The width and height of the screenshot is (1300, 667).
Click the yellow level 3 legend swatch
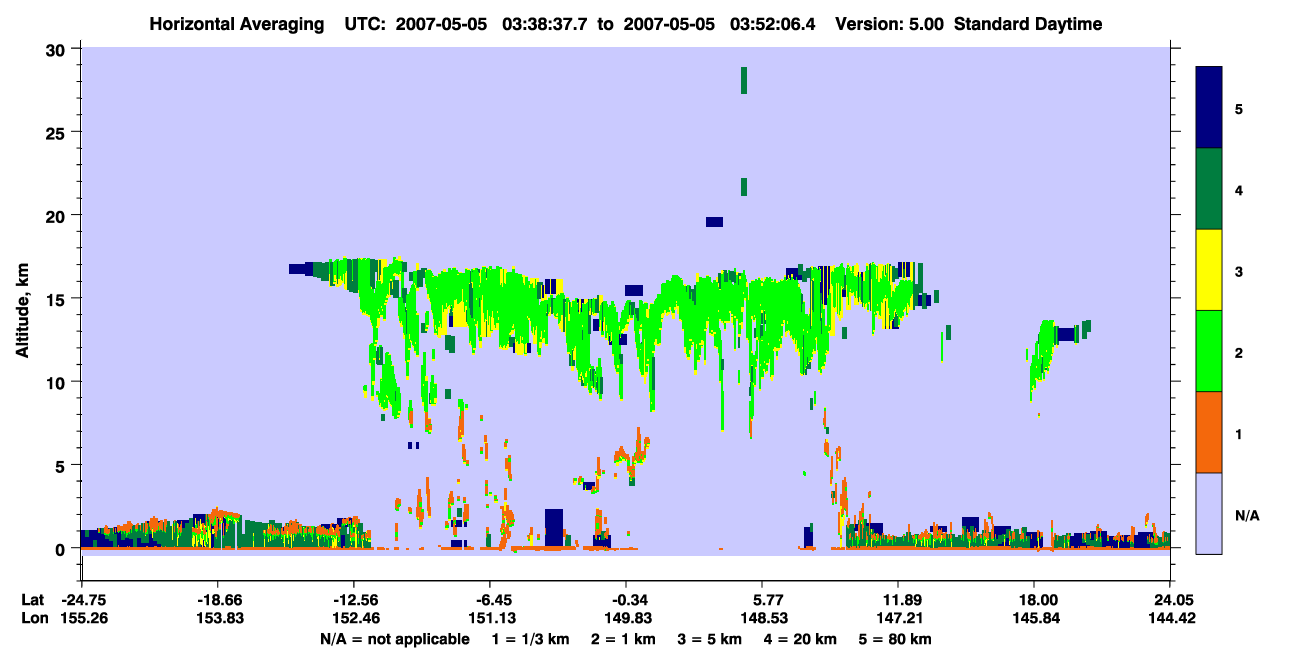1209,270
